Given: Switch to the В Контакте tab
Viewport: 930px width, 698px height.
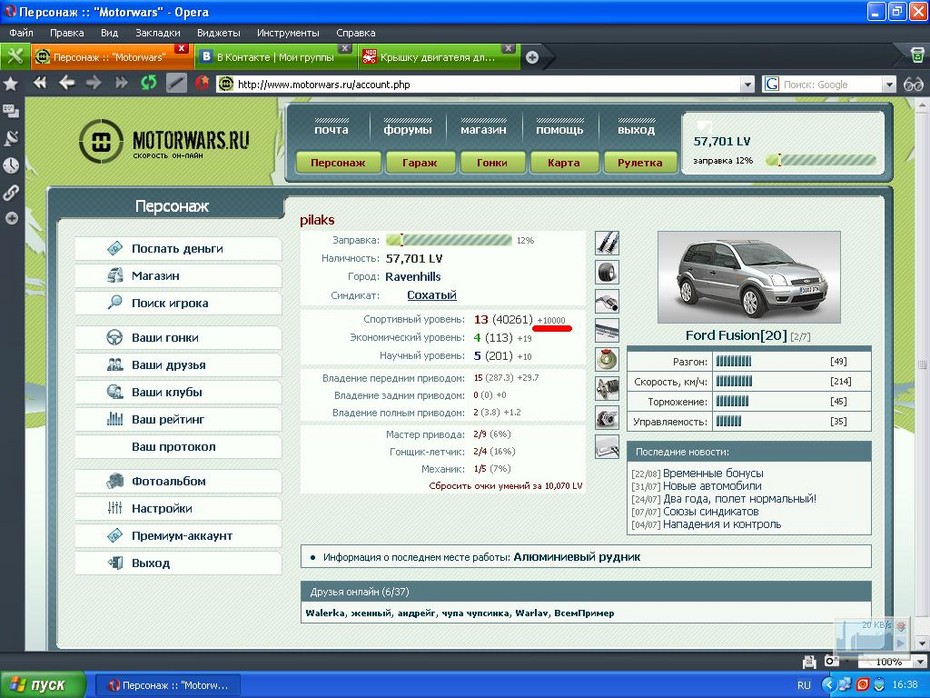Looking at the screenshot, I should (x=274, y=57).
